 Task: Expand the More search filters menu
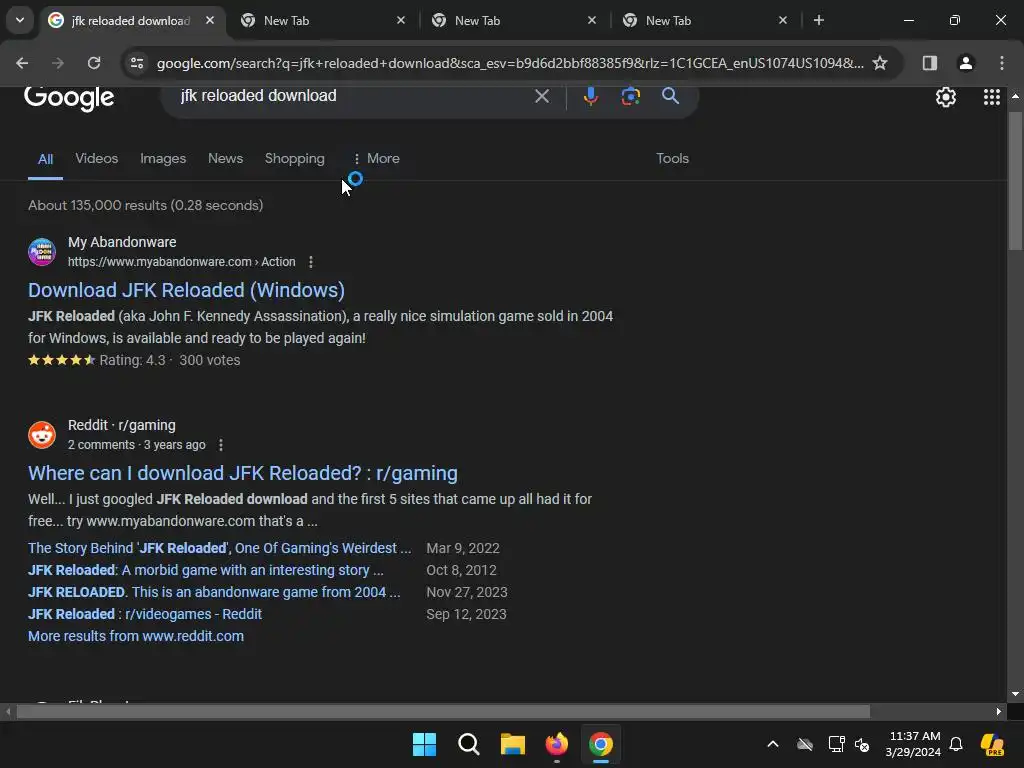(376, 159)
